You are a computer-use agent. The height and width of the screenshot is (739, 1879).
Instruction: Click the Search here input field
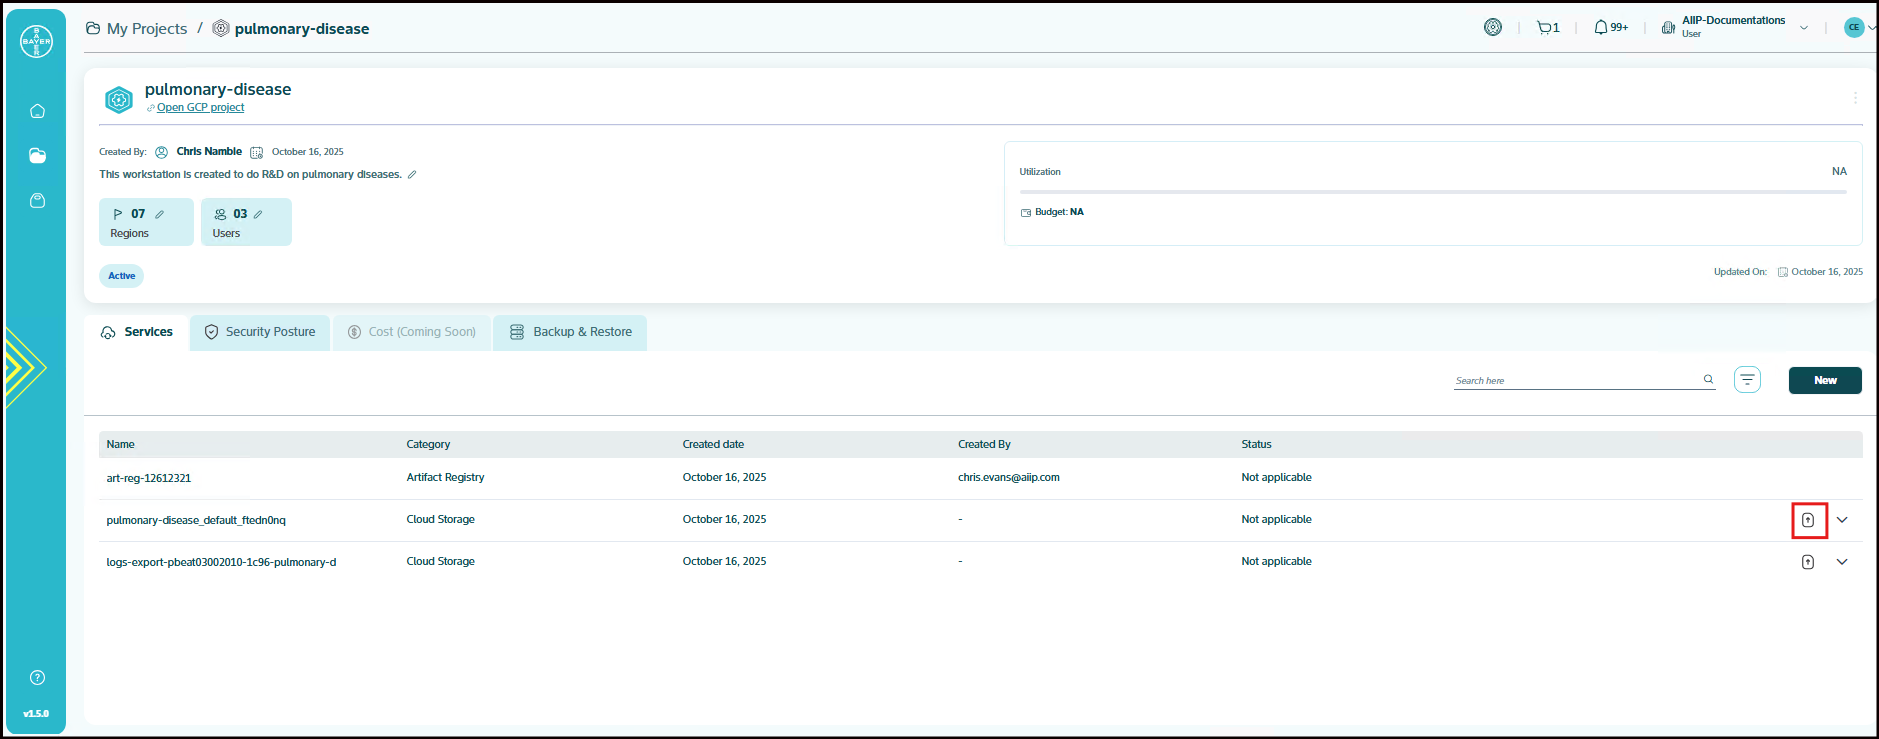[x=1577, y=380]
